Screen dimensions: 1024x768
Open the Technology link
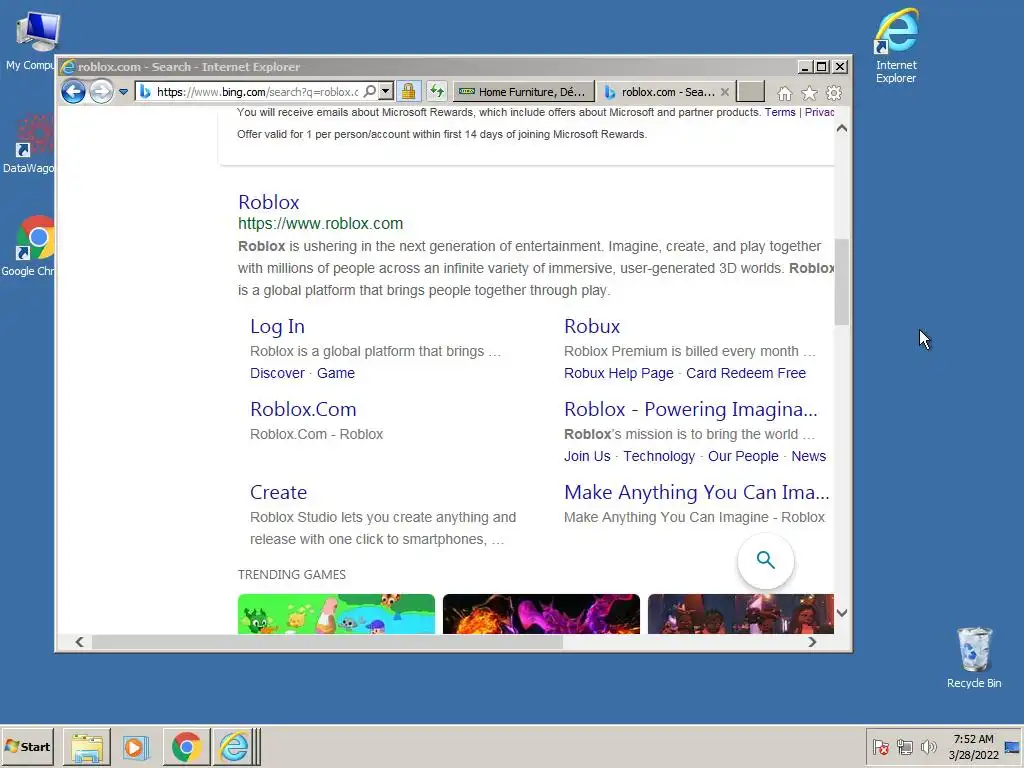[x=659, y=456]
